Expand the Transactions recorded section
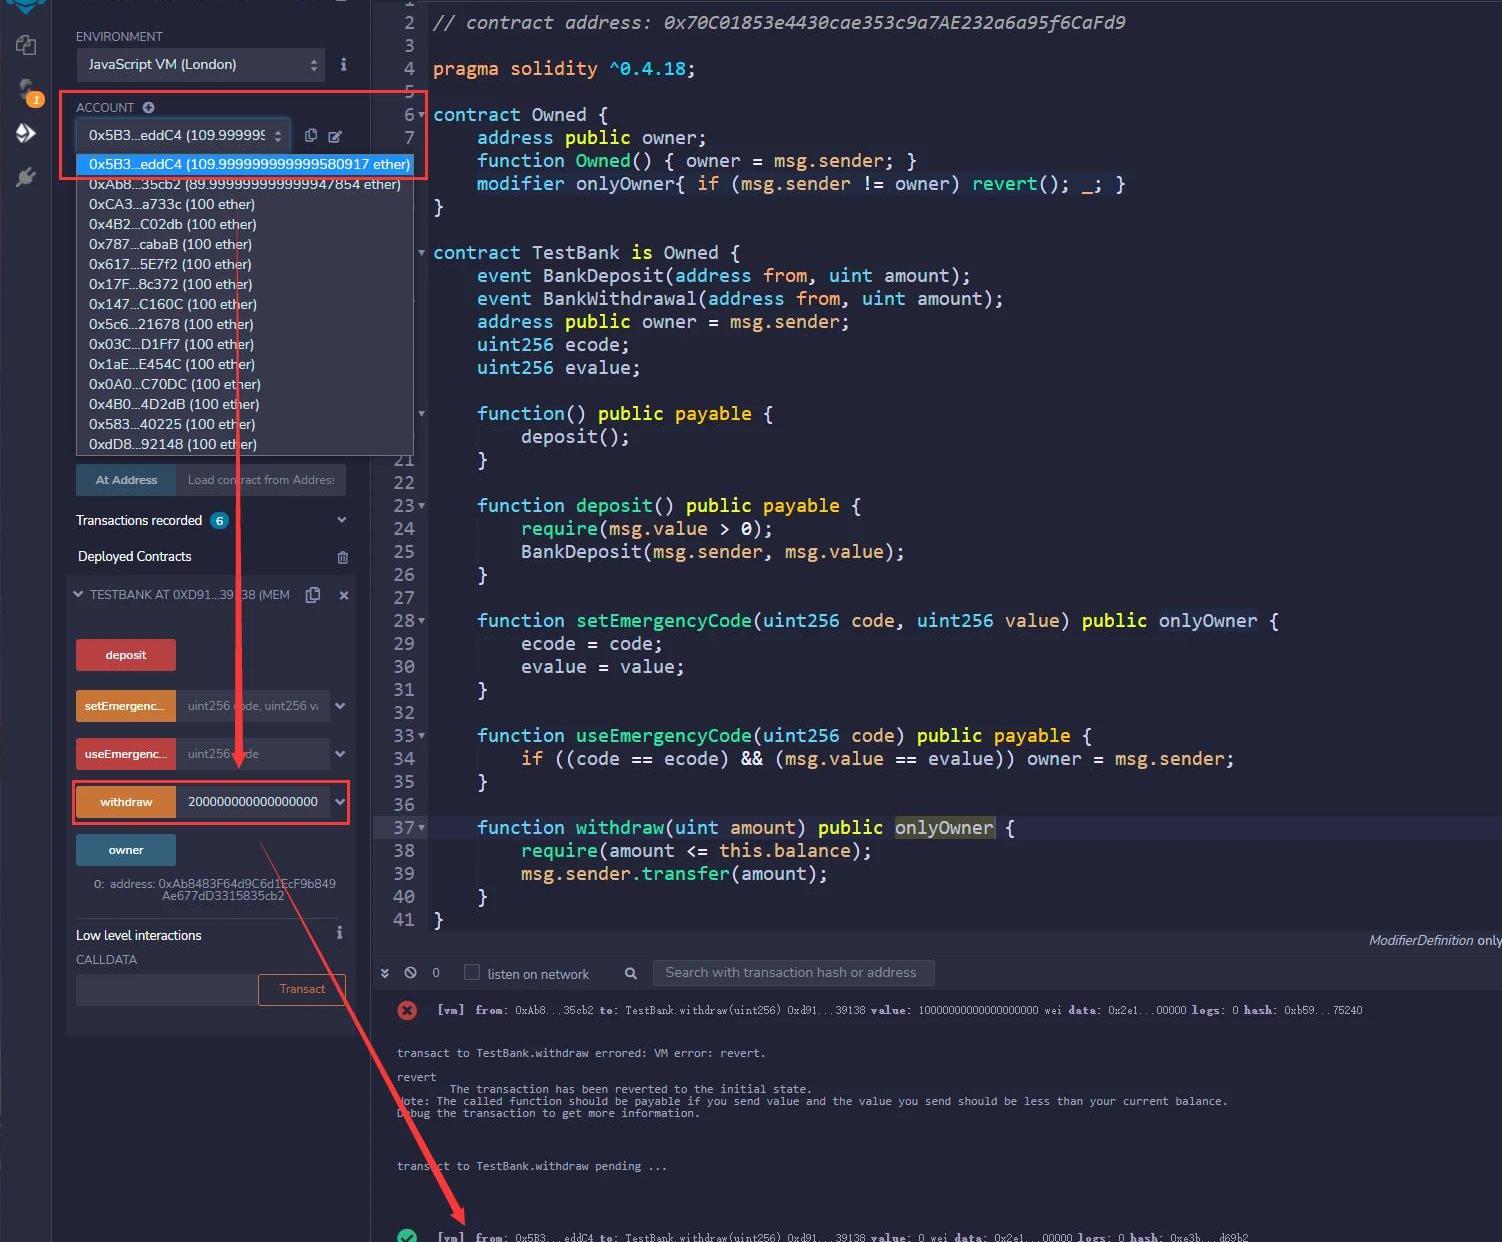Screen dimensions: 1502x1242 [341, 520]
